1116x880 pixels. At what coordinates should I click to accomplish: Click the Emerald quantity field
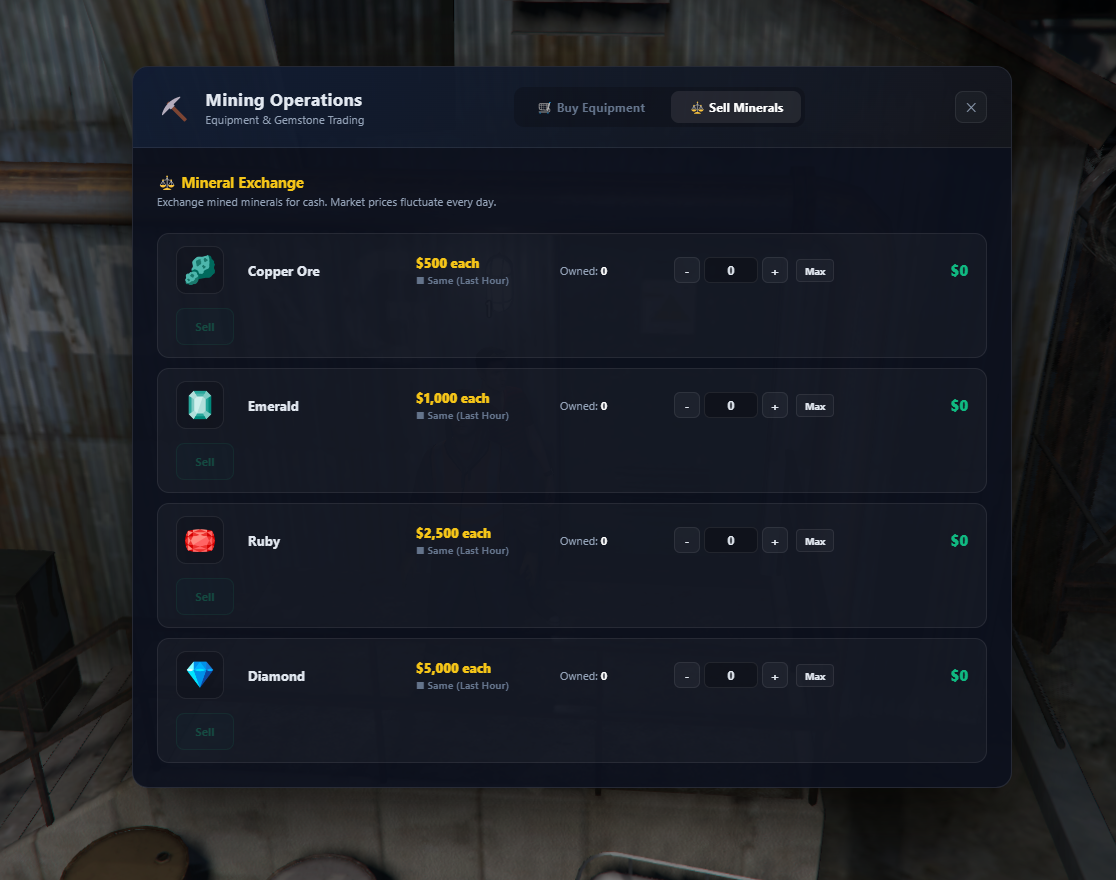pos(731,406)
